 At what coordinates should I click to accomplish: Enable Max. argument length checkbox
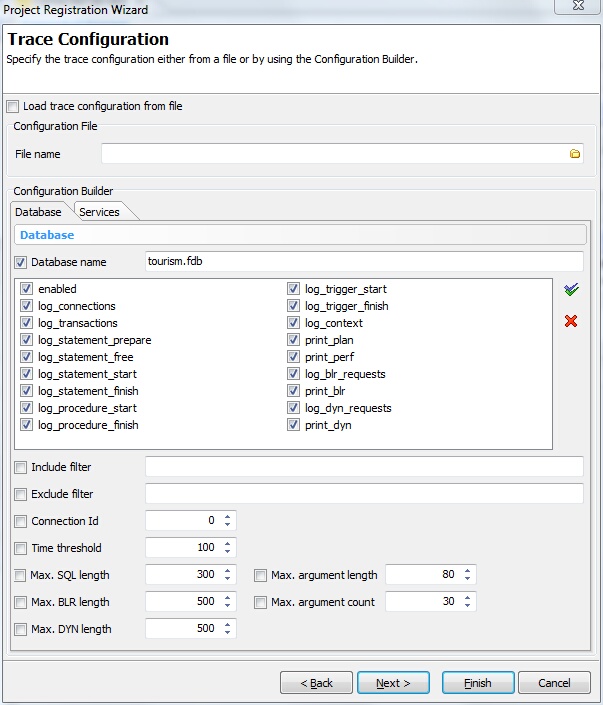(260, 576)
